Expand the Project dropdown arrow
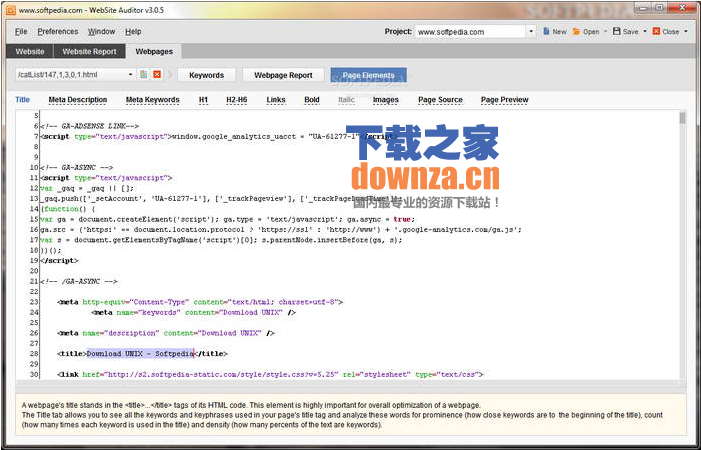This screenshot has width=701, height=450. 531,31
